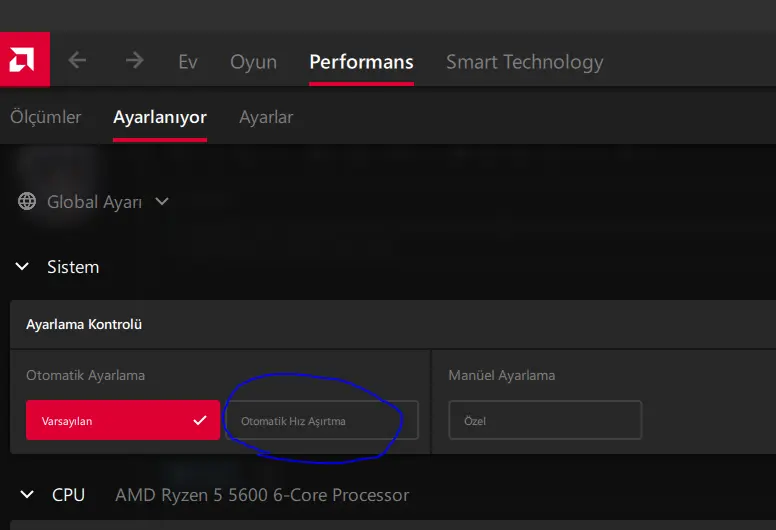
Task: Open the Ayarlar subtab
Action: click(x=266, y=117)
